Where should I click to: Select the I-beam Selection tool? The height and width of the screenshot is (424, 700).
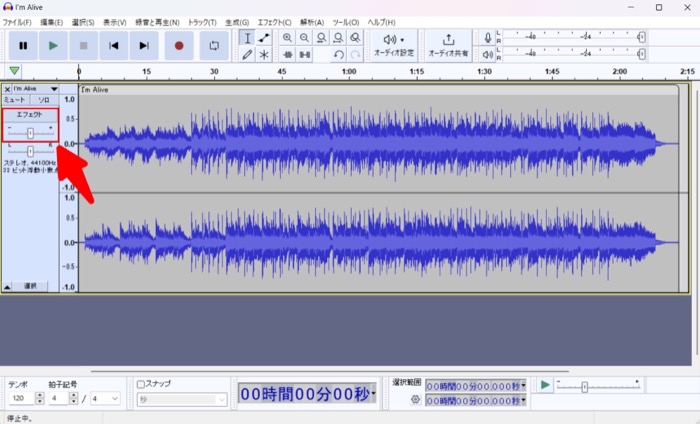[x=247, y=38]
